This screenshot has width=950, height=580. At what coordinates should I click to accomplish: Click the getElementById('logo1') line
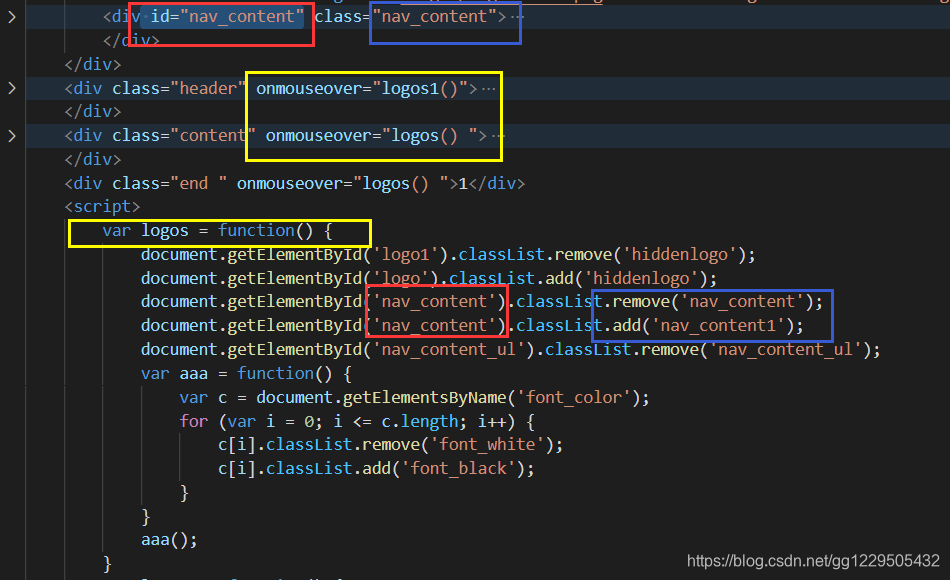(x=448, y=255)
